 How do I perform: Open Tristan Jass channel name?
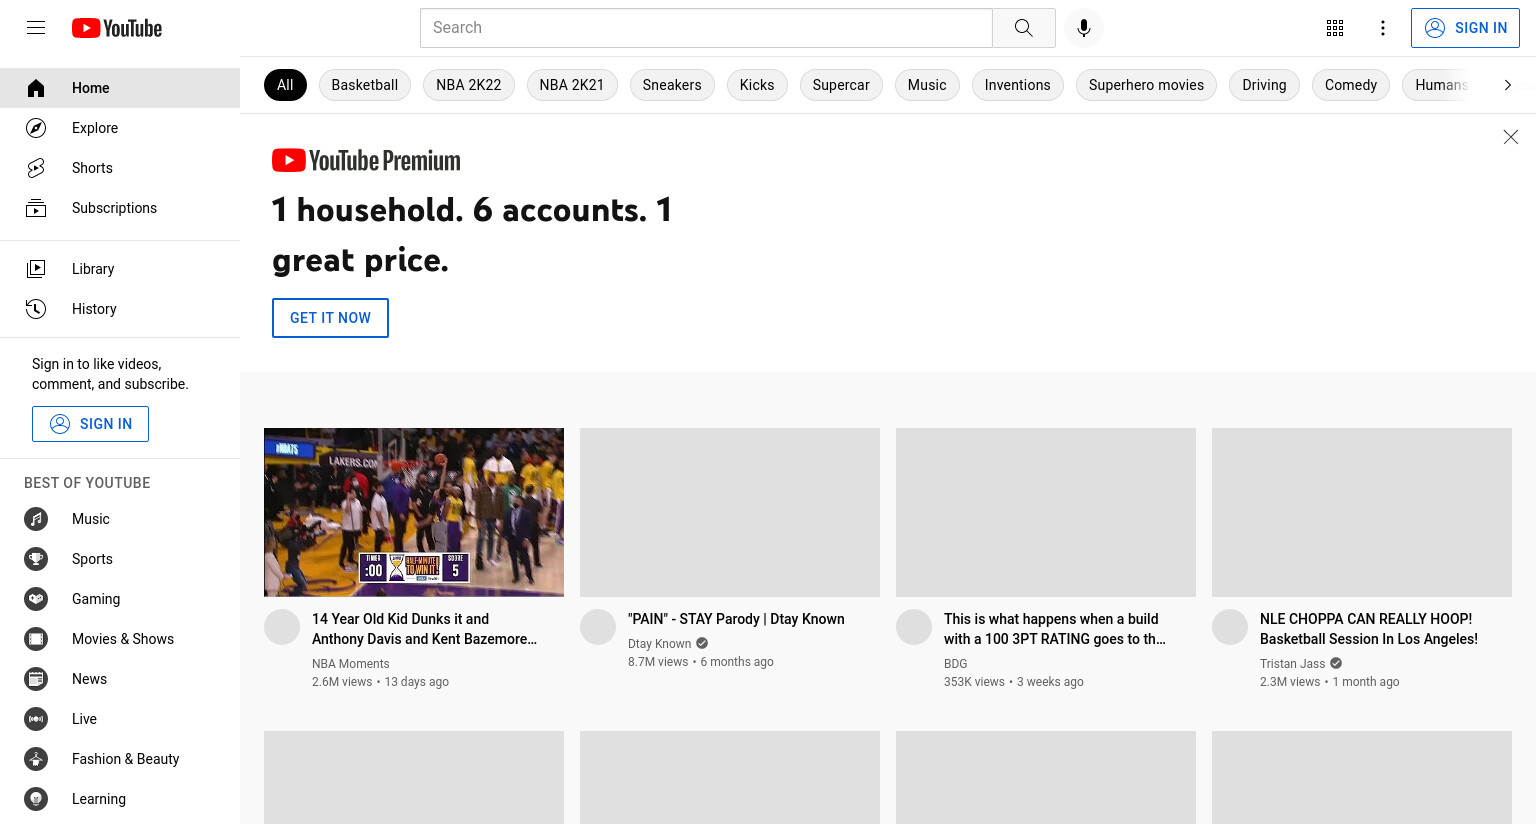(1292, 664)
